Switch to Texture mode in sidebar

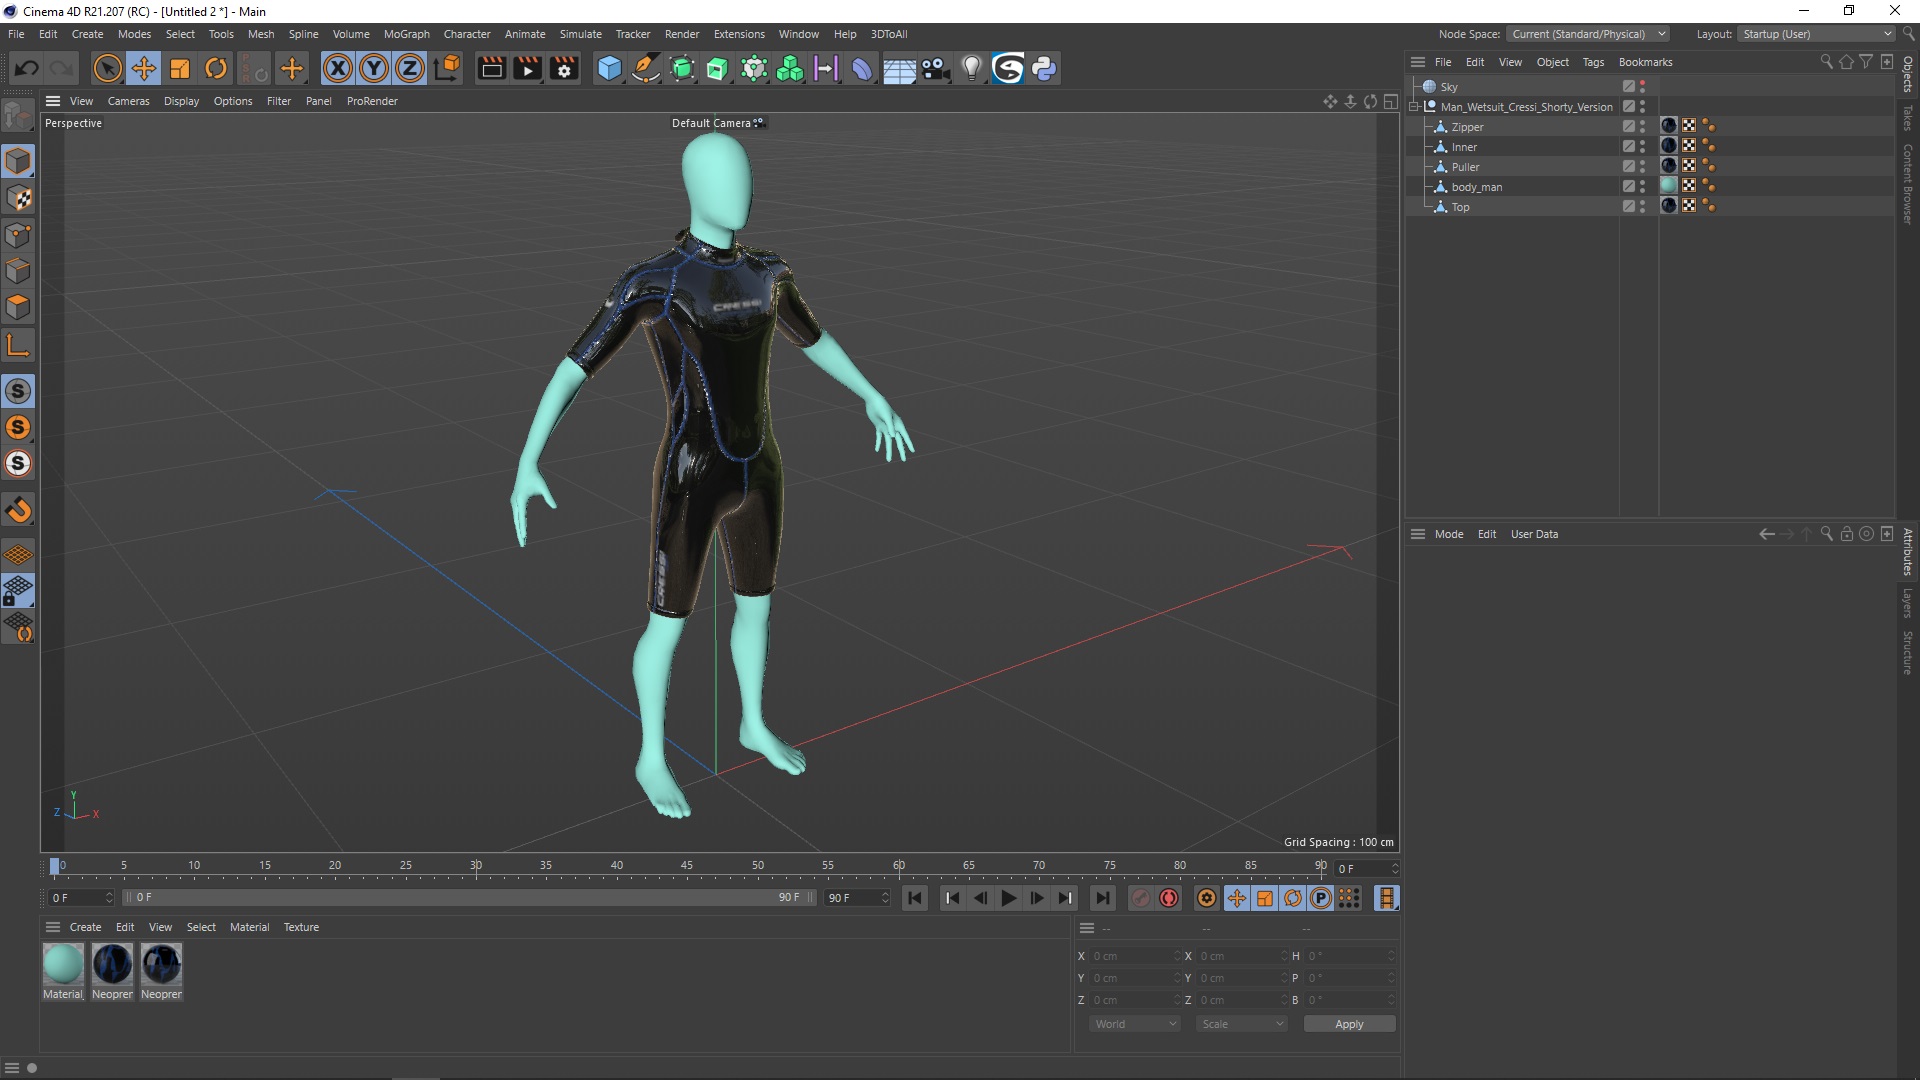pos(18,198)
